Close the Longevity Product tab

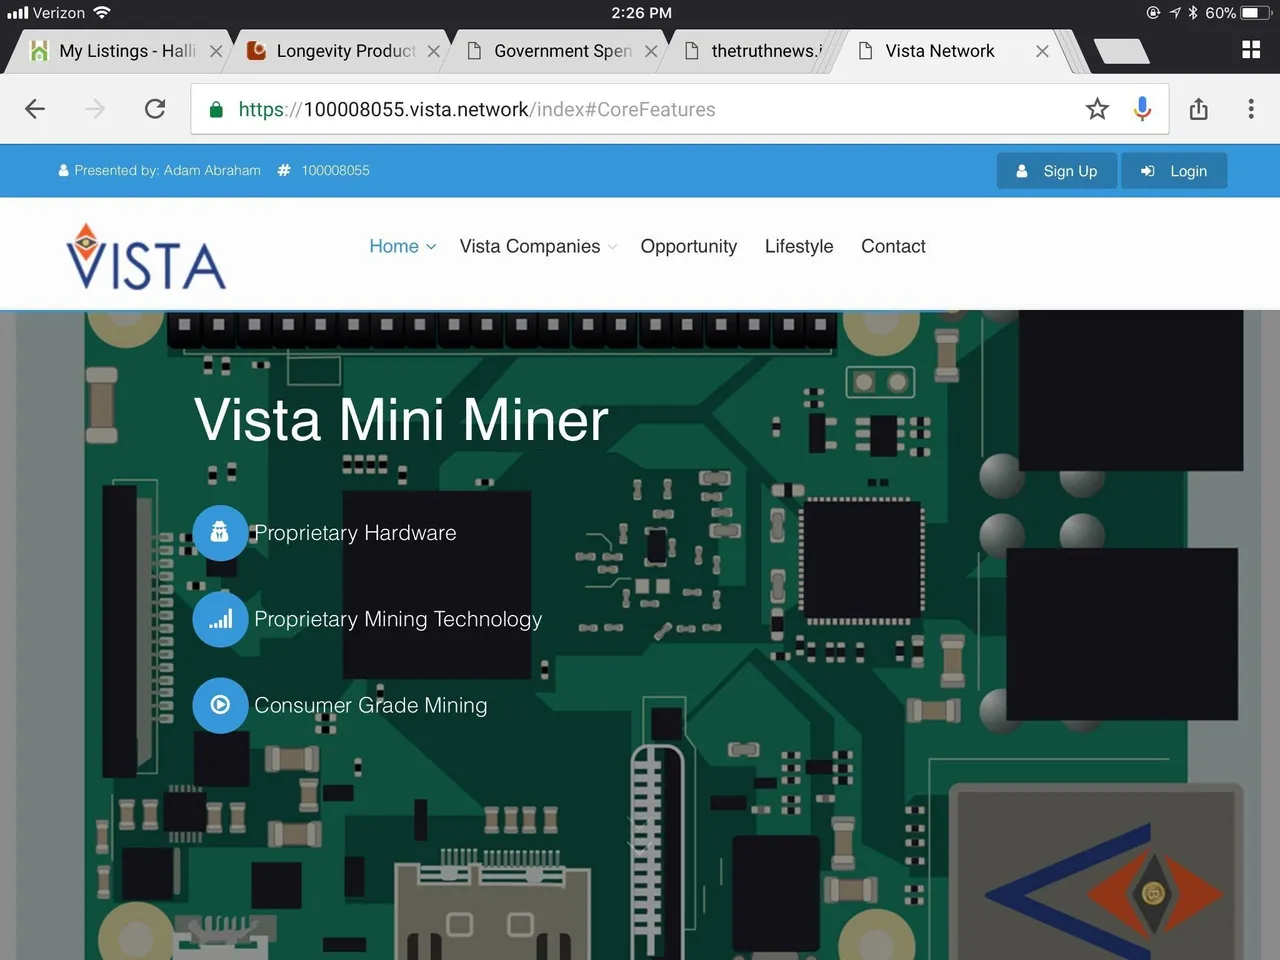[x=433, y=51]
